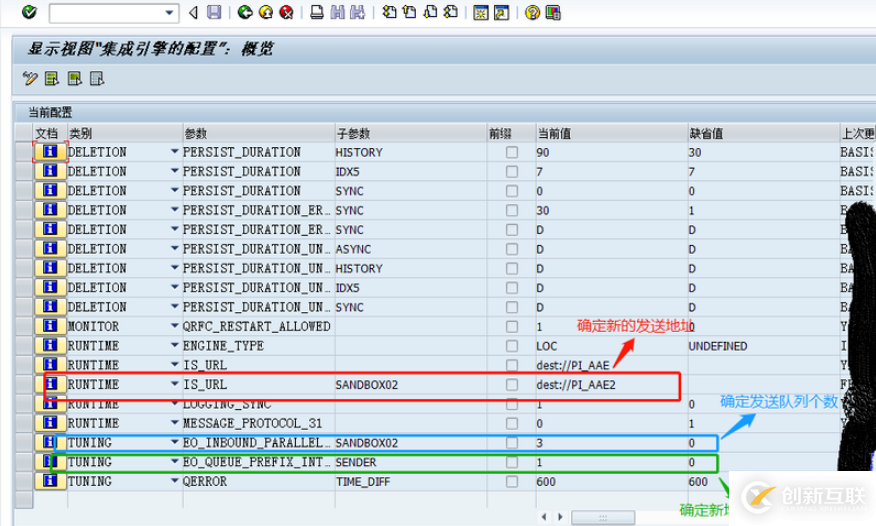Viewport: 876px width, 526px height.
Task: Click the yellow Exit icon
Action: [x=266, y=12]
